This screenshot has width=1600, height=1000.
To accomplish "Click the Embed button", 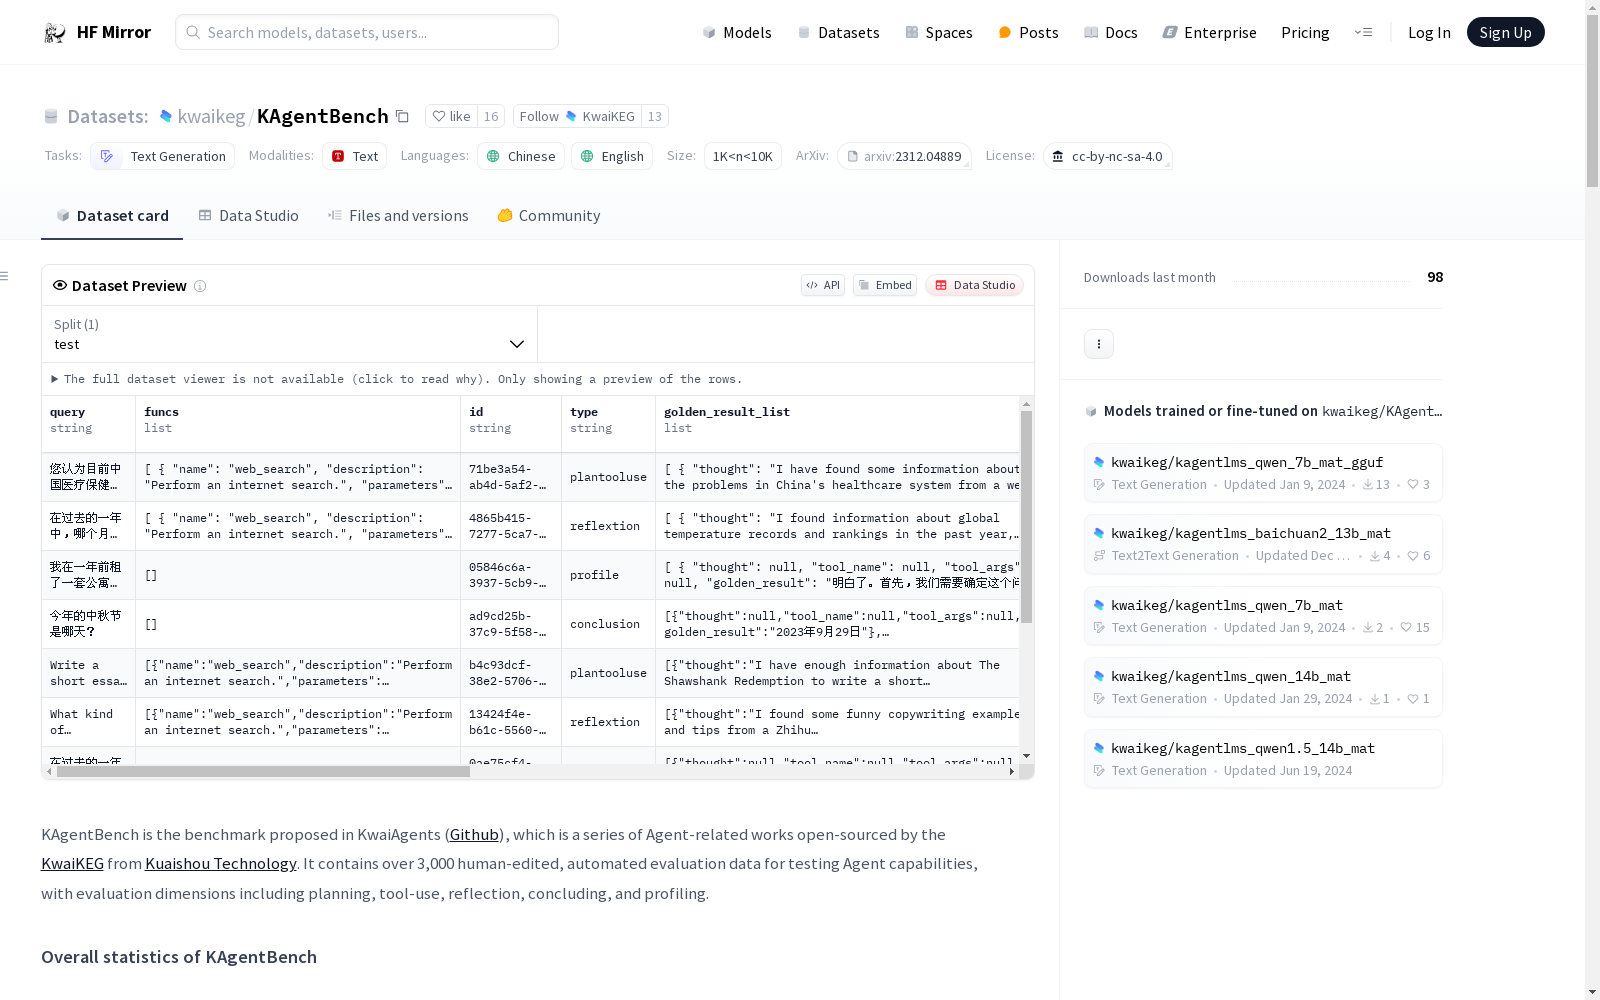I will (885, 285).
